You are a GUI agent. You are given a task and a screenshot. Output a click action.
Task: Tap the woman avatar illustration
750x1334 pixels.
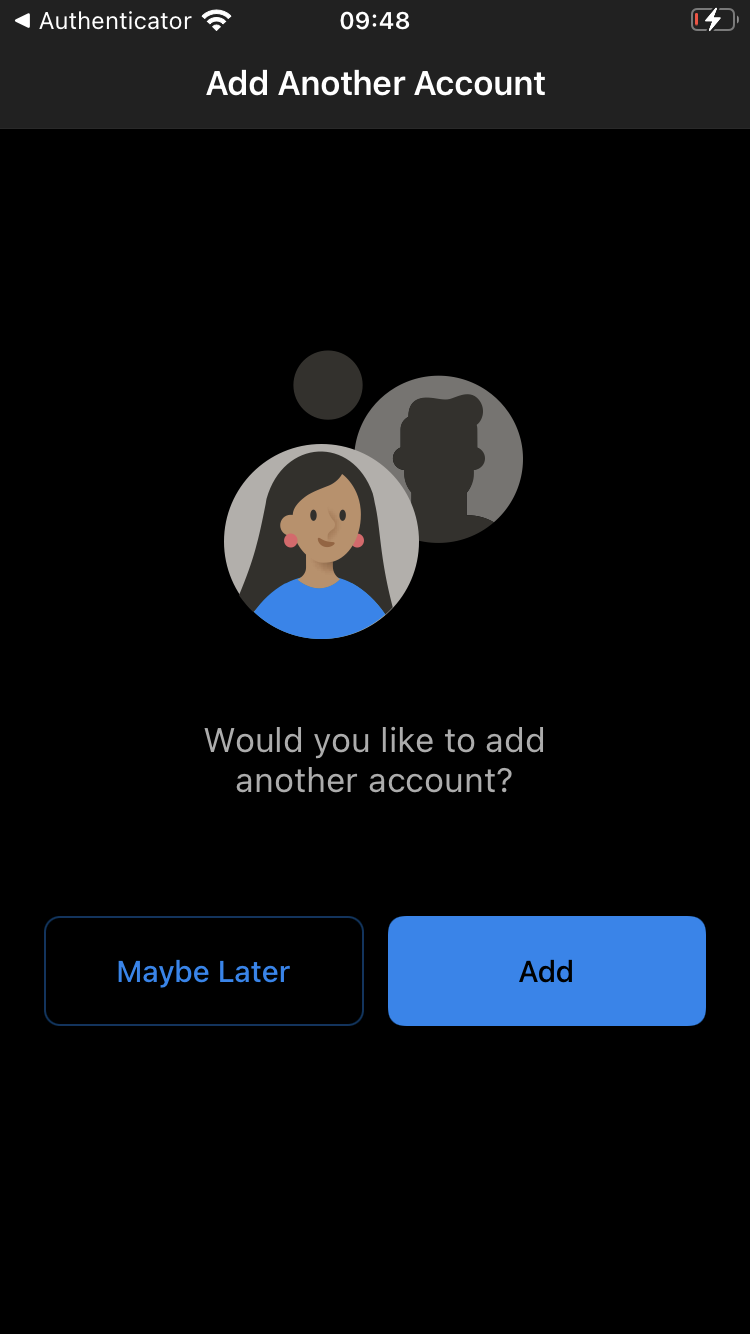321,541
